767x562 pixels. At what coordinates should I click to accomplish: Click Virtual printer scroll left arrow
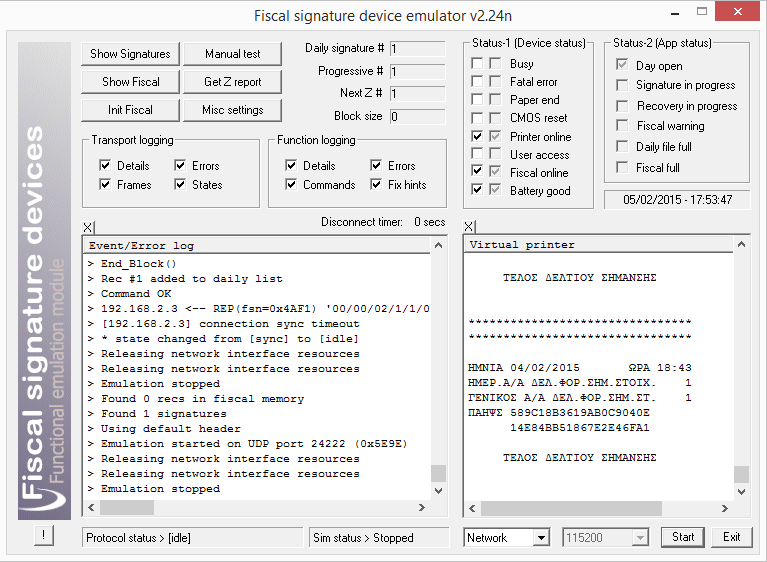pyautogui.click(x=473, y=509)
